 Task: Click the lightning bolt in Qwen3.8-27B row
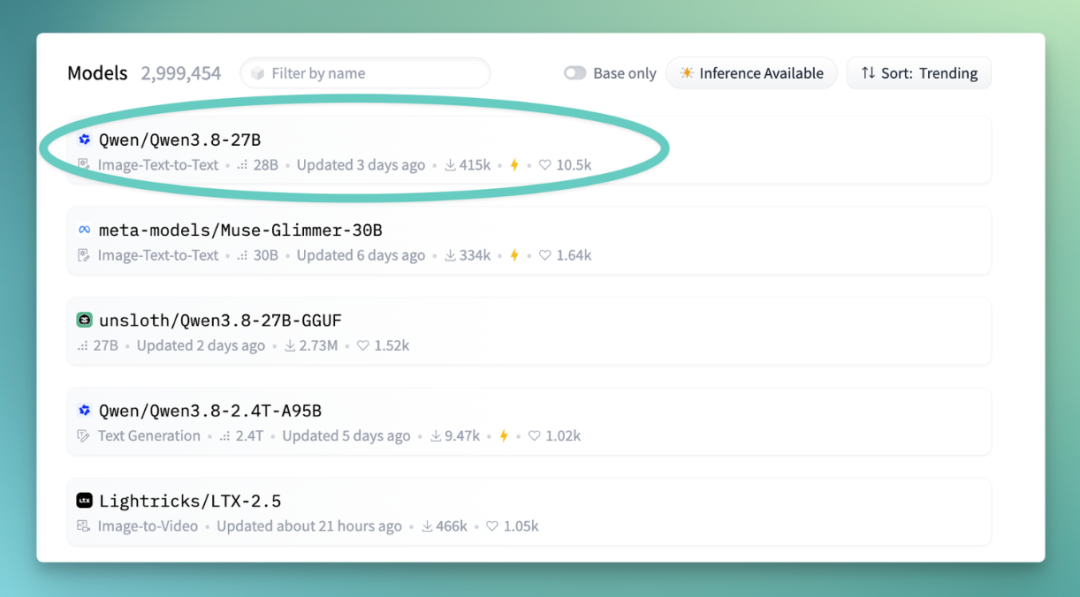(514, 165)
